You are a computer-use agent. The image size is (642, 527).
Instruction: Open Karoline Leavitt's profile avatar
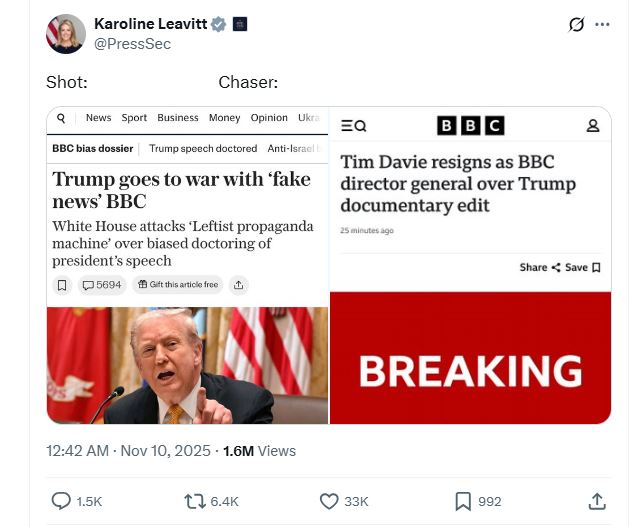(66, 34)
